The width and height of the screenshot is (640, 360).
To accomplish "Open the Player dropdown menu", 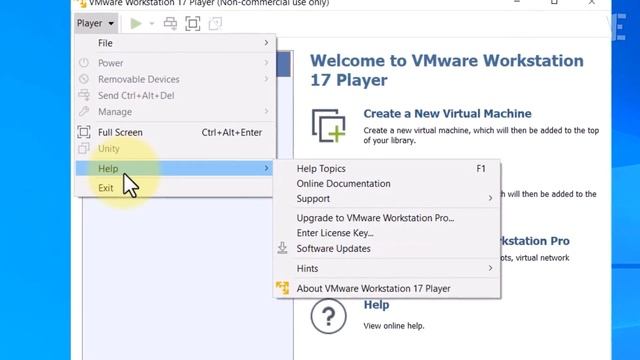I will 96,23.
